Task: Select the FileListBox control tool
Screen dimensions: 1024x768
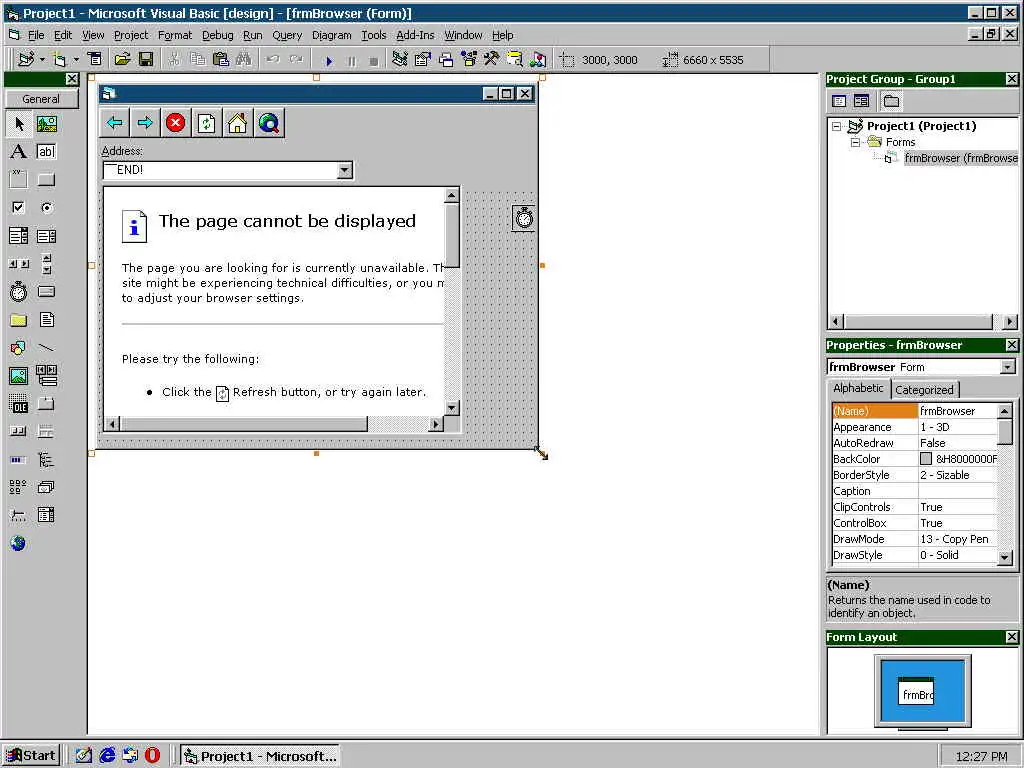Action: pos(46,319)
